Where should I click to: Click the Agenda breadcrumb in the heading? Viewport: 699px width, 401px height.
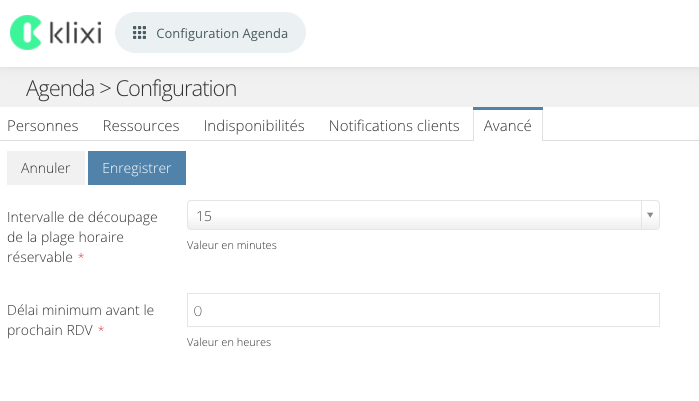click(60, 88)
